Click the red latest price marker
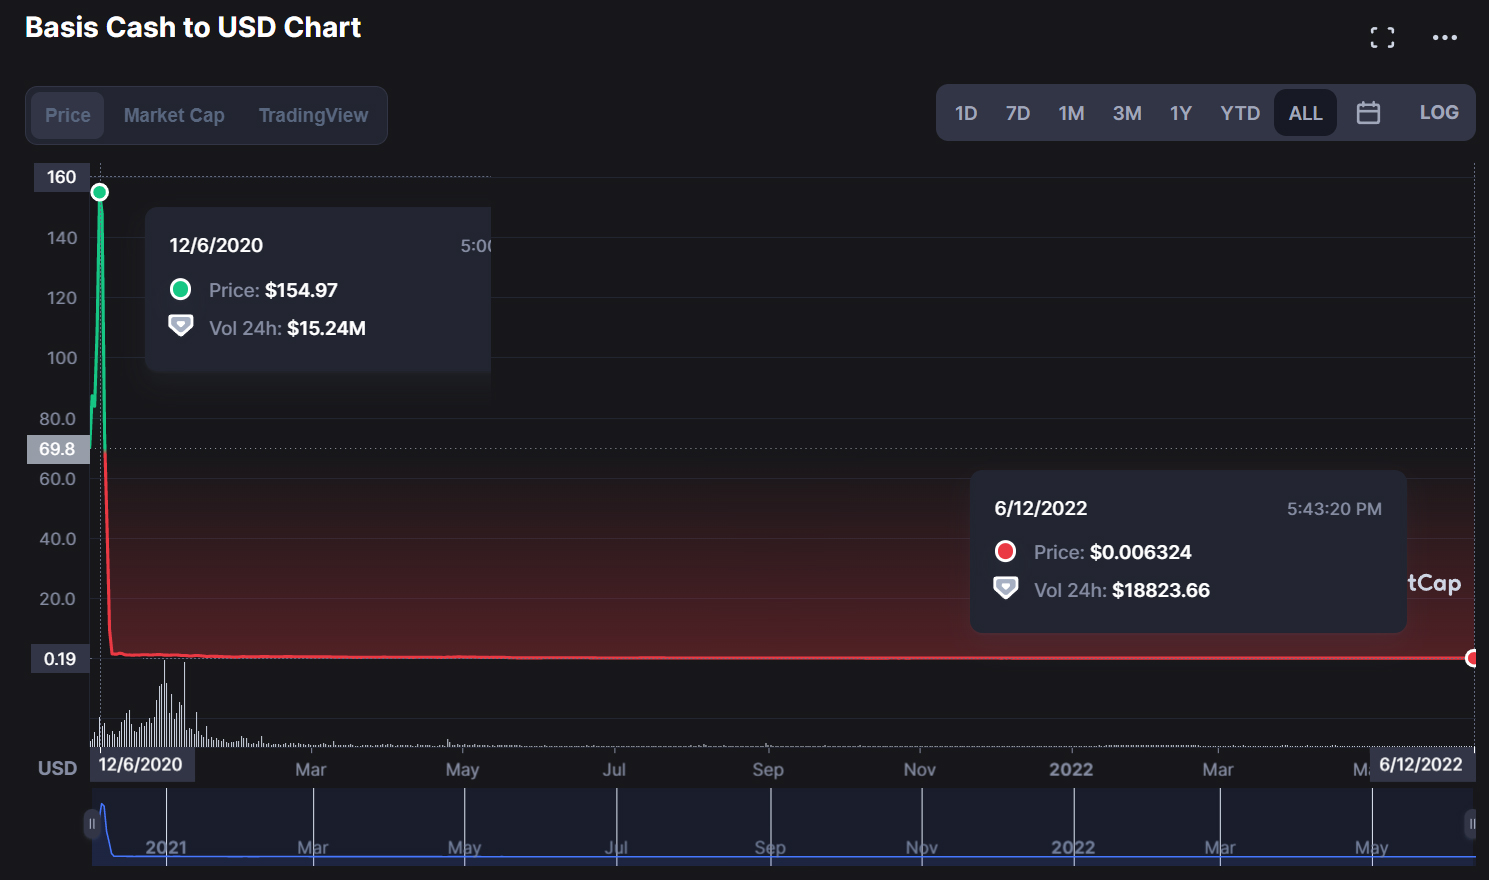 pyautogui.click(x=1472, y=658)
